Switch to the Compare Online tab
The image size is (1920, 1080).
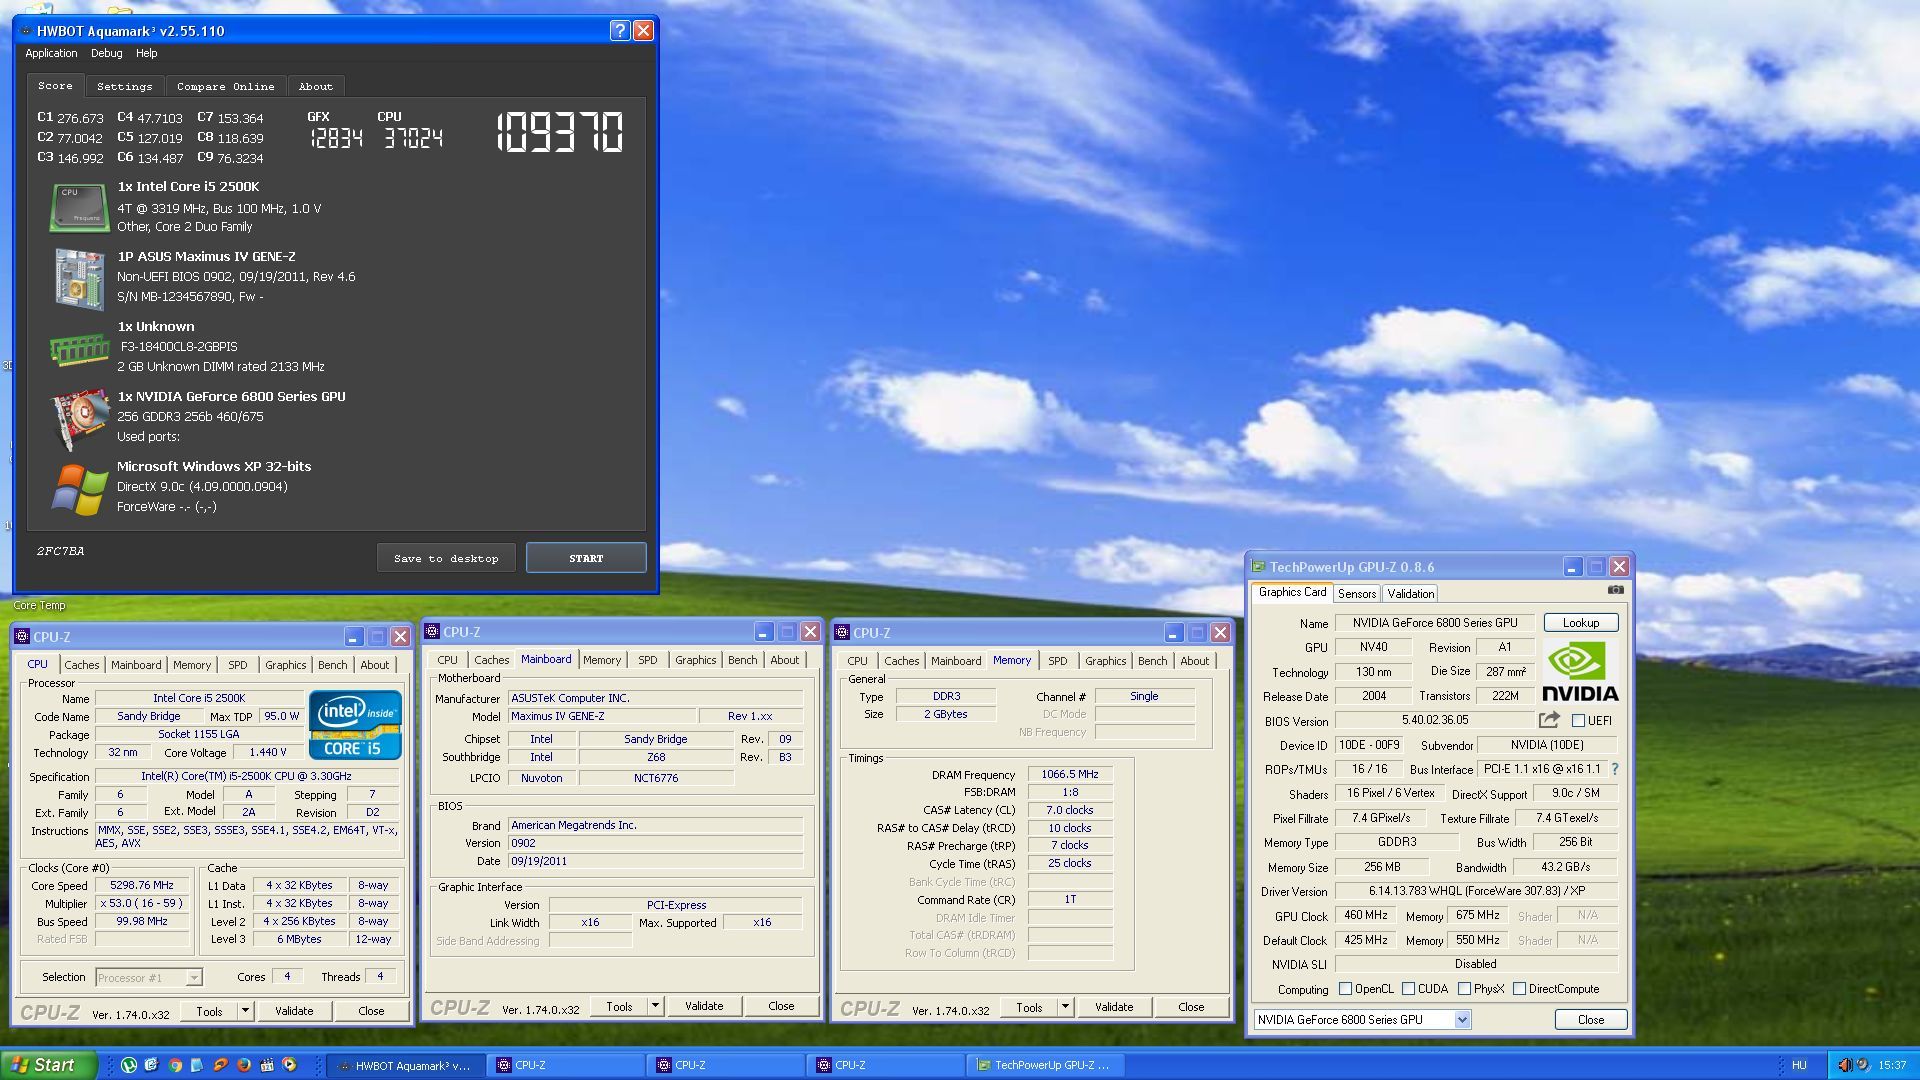click(x=226, y=86)
